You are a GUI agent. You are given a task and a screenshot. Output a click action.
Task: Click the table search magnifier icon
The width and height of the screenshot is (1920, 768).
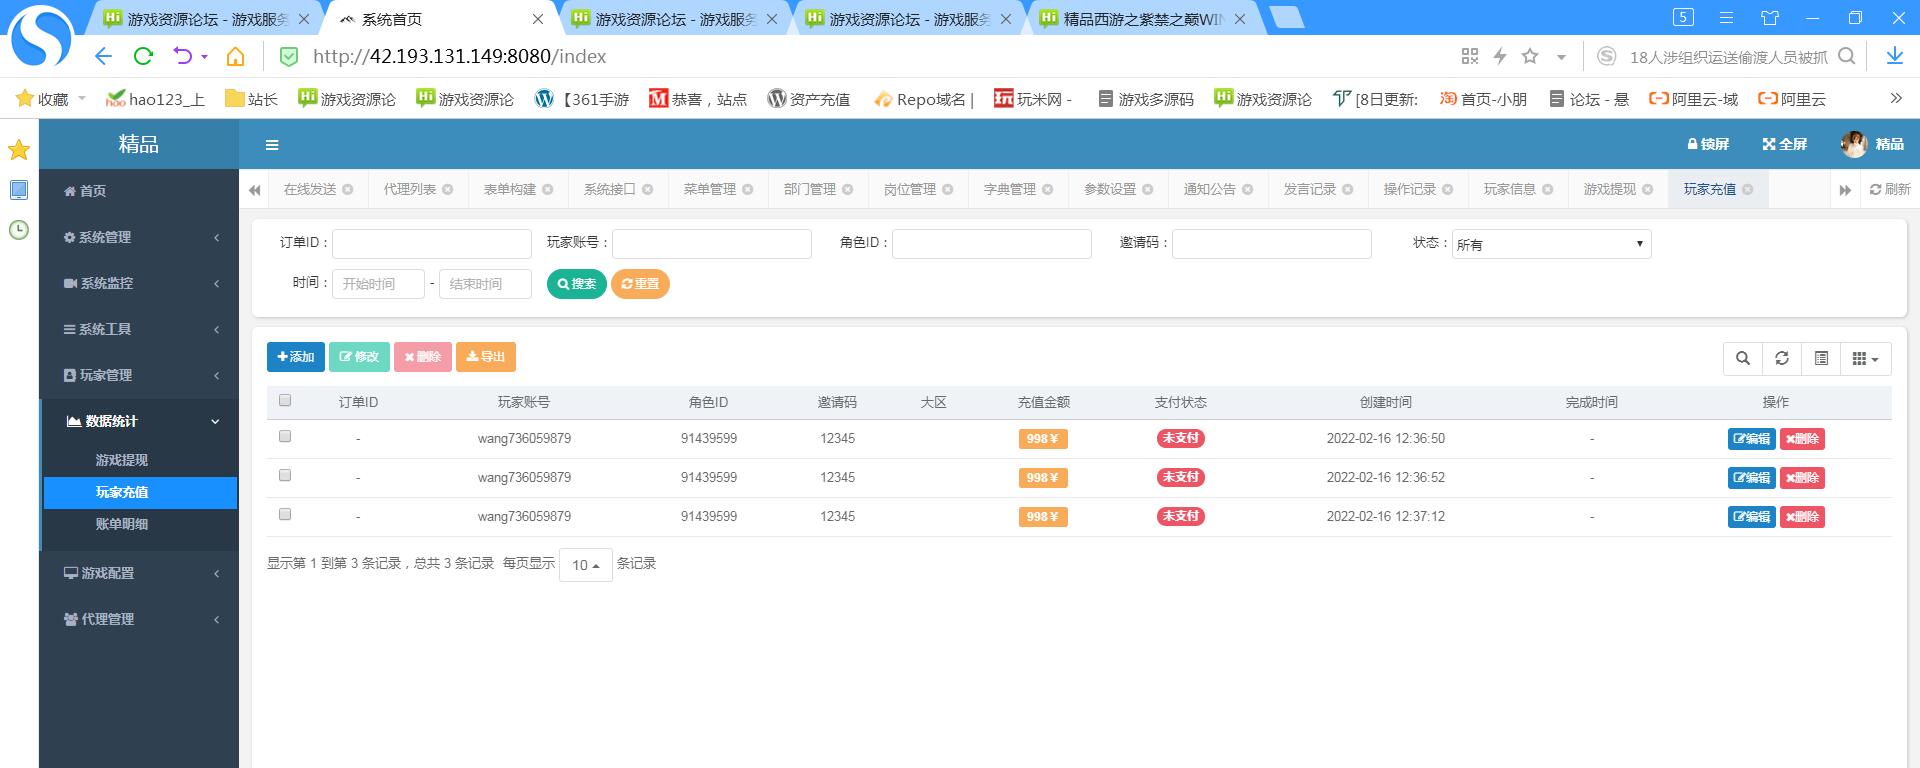(x=1743, y=359)
